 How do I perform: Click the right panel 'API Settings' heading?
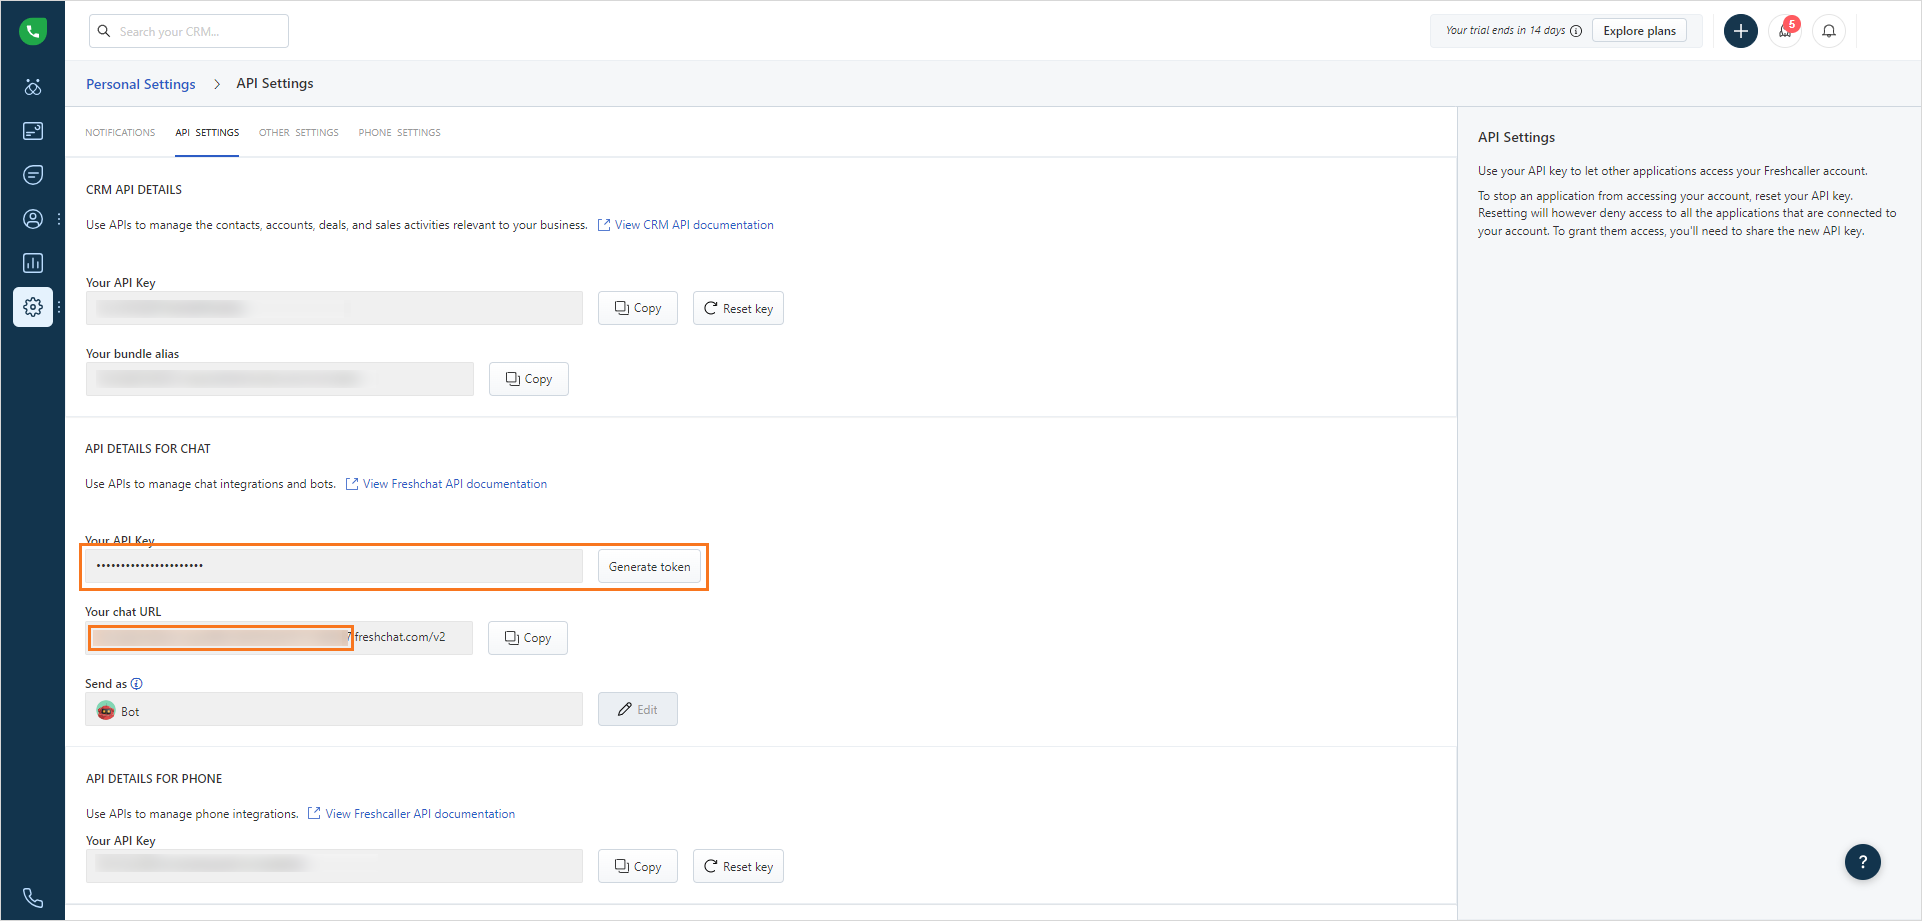[x=1517, y=137]
